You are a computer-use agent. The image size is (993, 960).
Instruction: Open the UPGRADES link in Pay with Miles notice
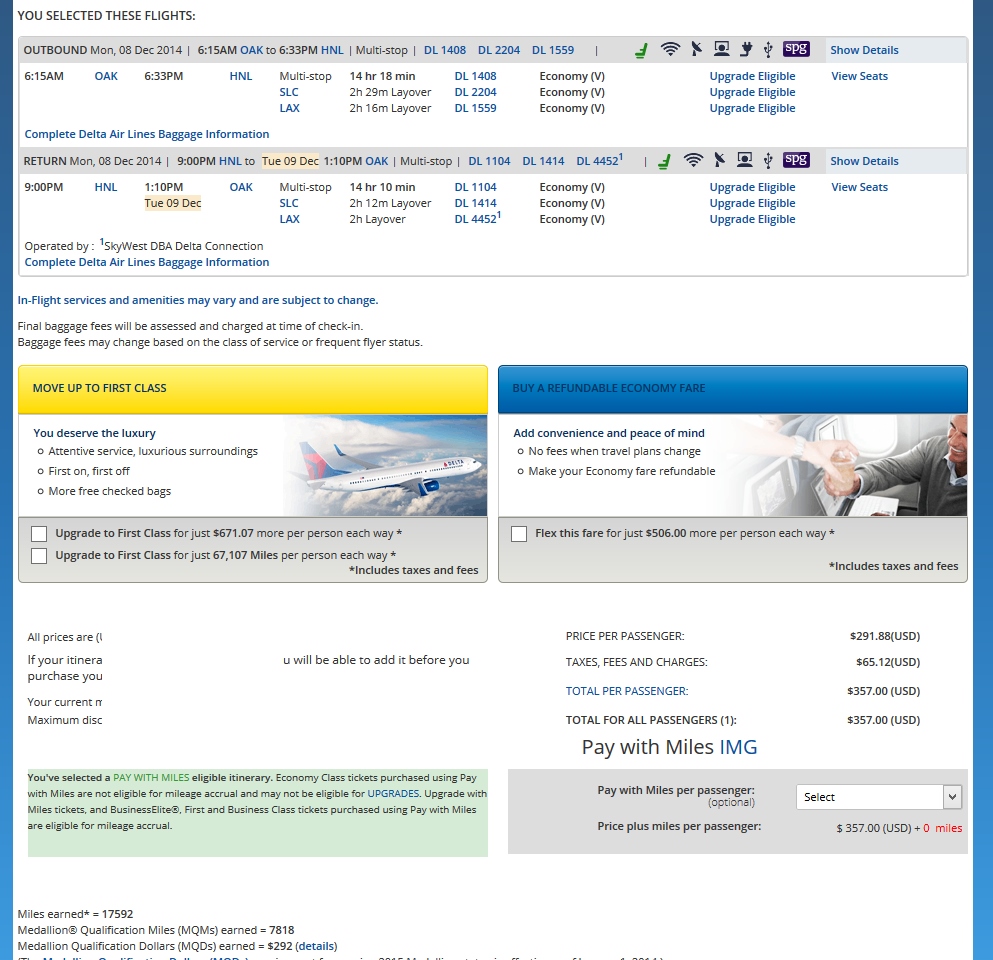(393, 793)
